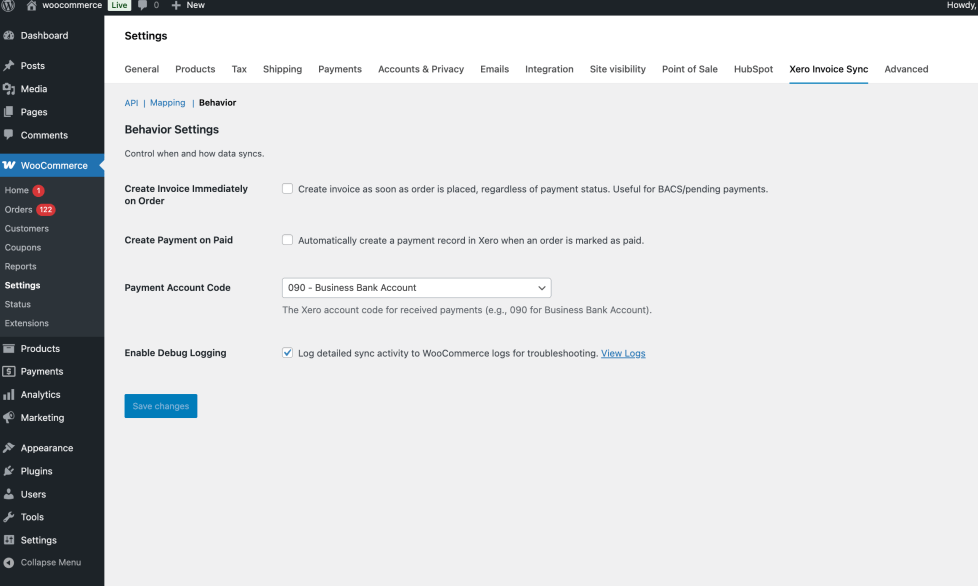The image size is (978, 586).
Task: Open the comments bubble icon in admin bar
Action: 142,5
